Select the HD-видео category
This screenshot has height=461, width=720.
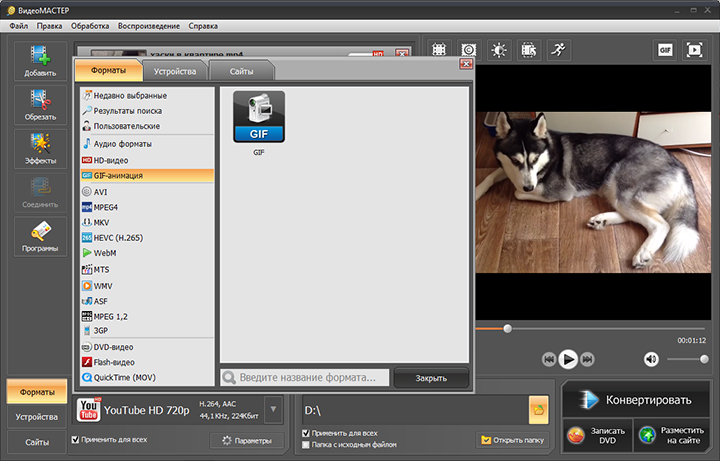tap(147, 160)
